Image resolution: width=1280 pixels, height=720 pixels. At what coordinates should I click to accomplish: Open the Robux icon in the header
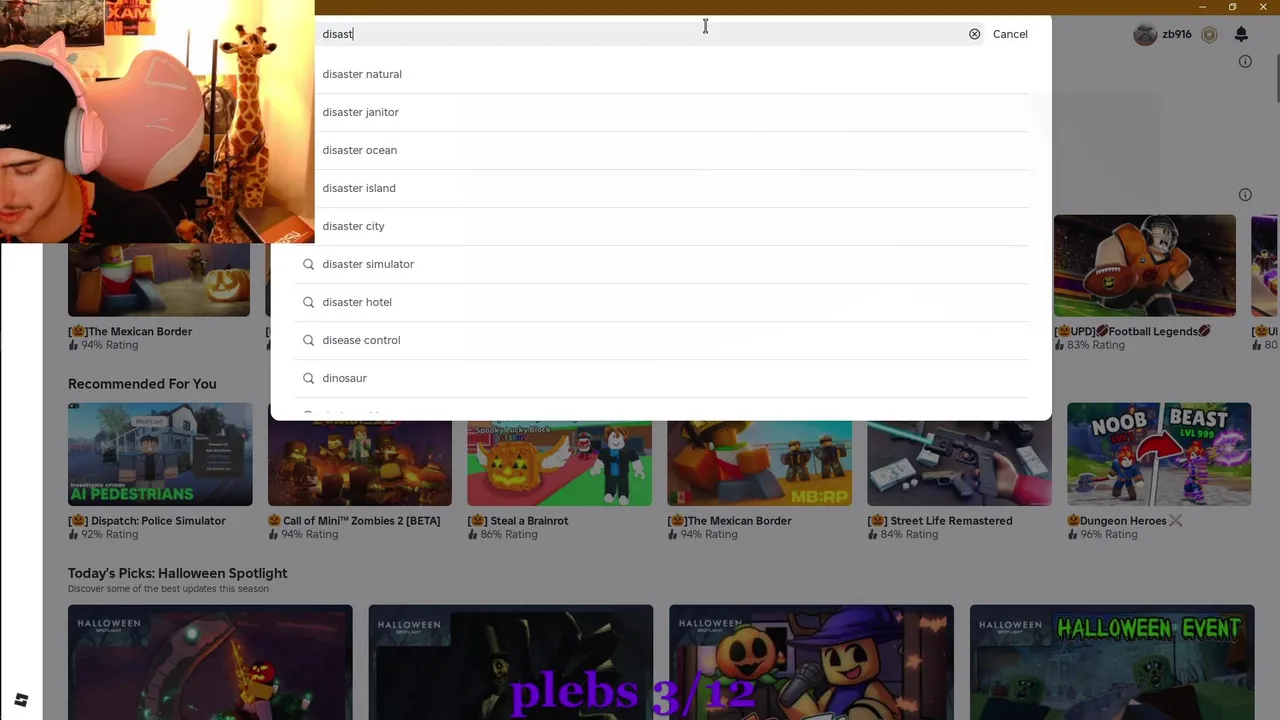[x=1209, y=34]
